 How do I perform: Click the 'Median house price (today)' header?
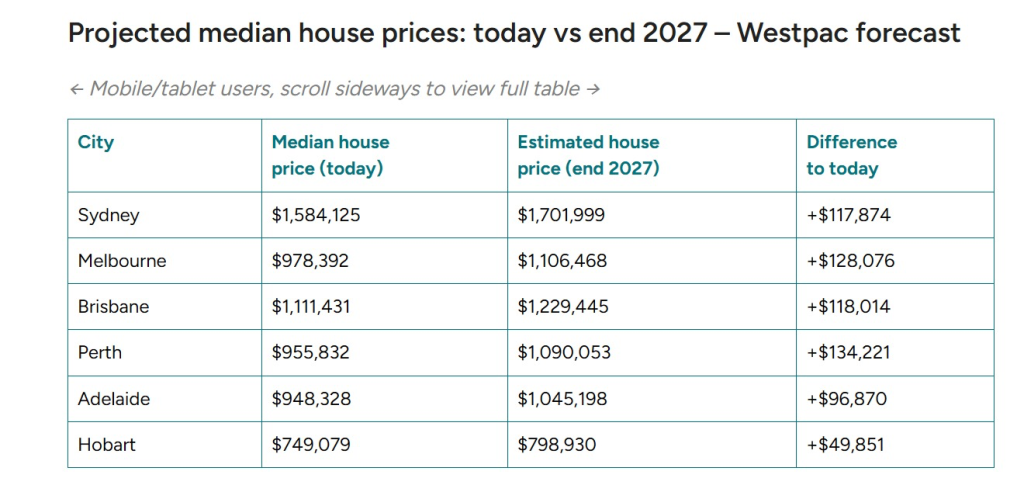[330, 155]
